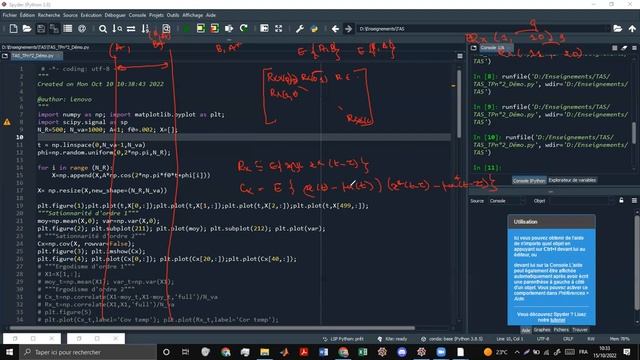Toggle fullscreen mode icon
The height and width of the screenshot is (360, 640).
[278, 29]
